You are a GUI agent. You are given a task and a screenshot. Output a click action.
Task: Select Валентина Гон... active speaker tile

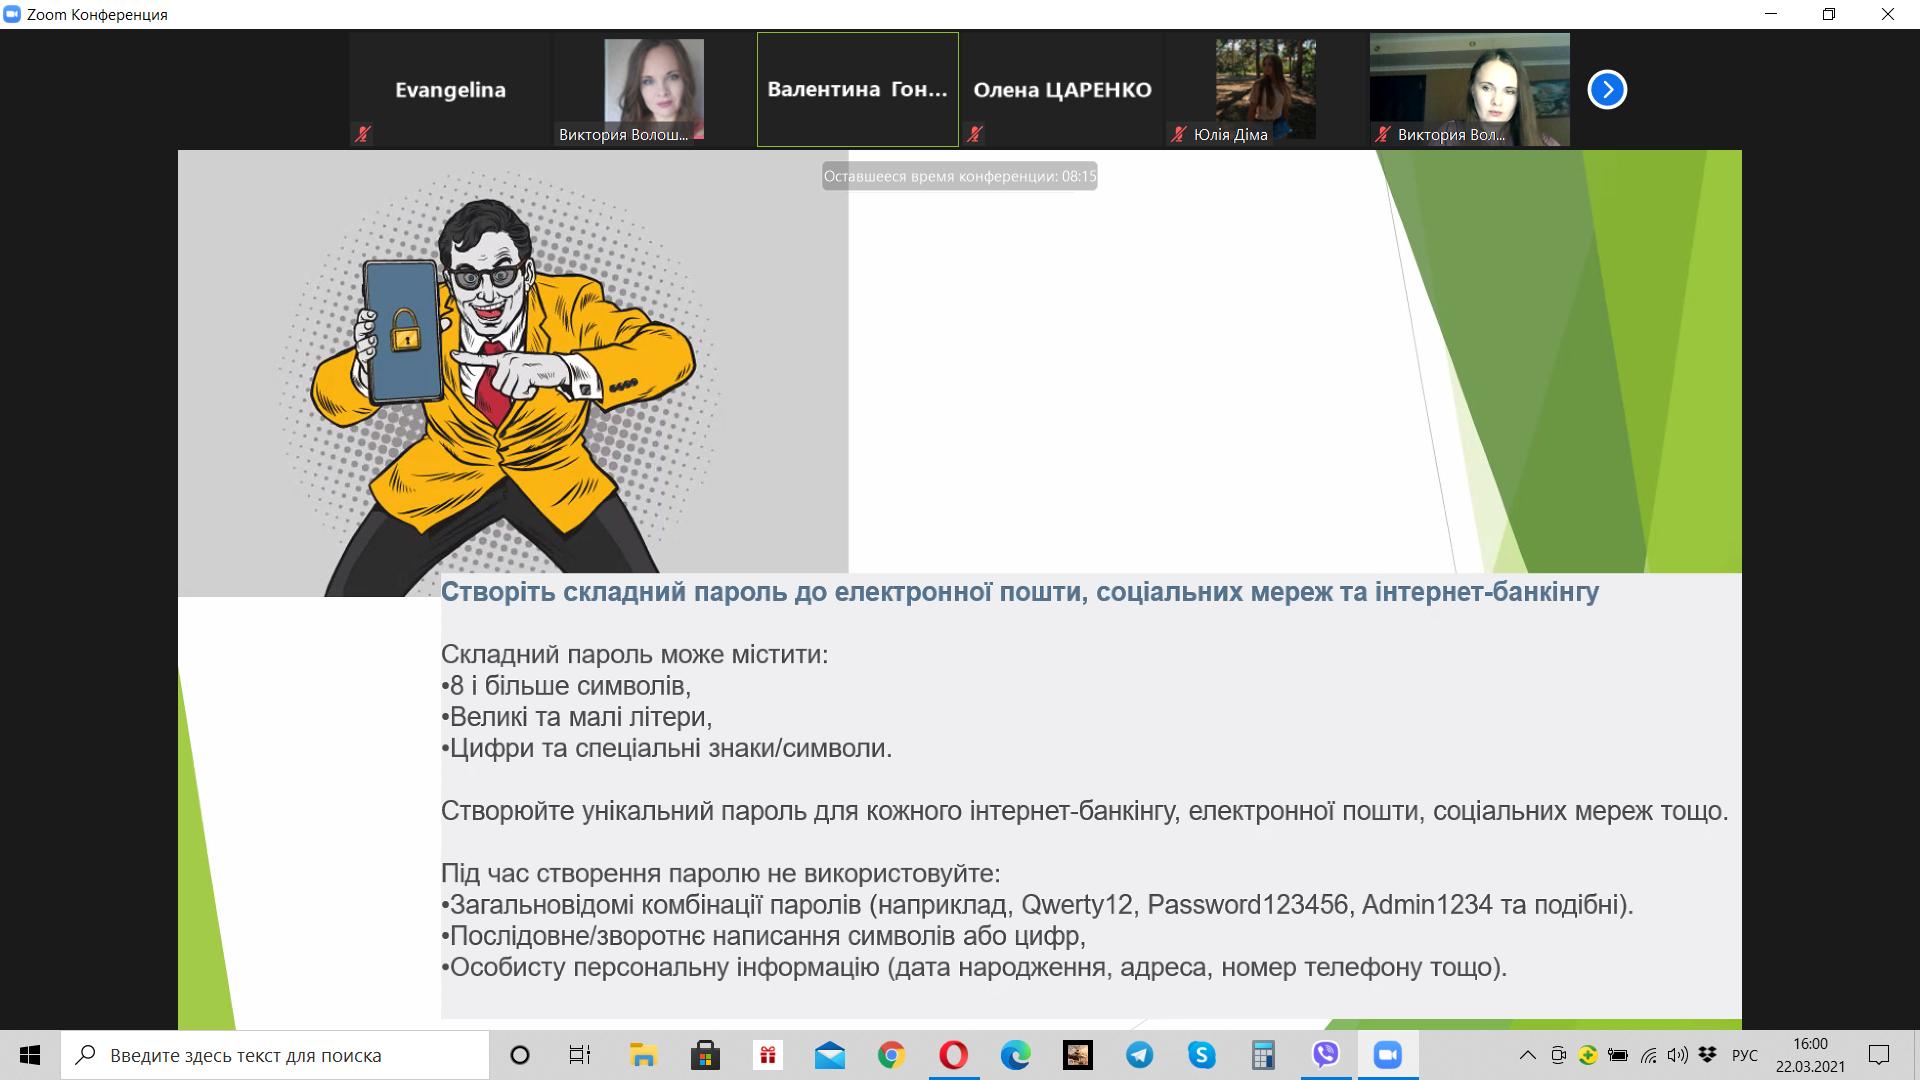click(857, 90)
